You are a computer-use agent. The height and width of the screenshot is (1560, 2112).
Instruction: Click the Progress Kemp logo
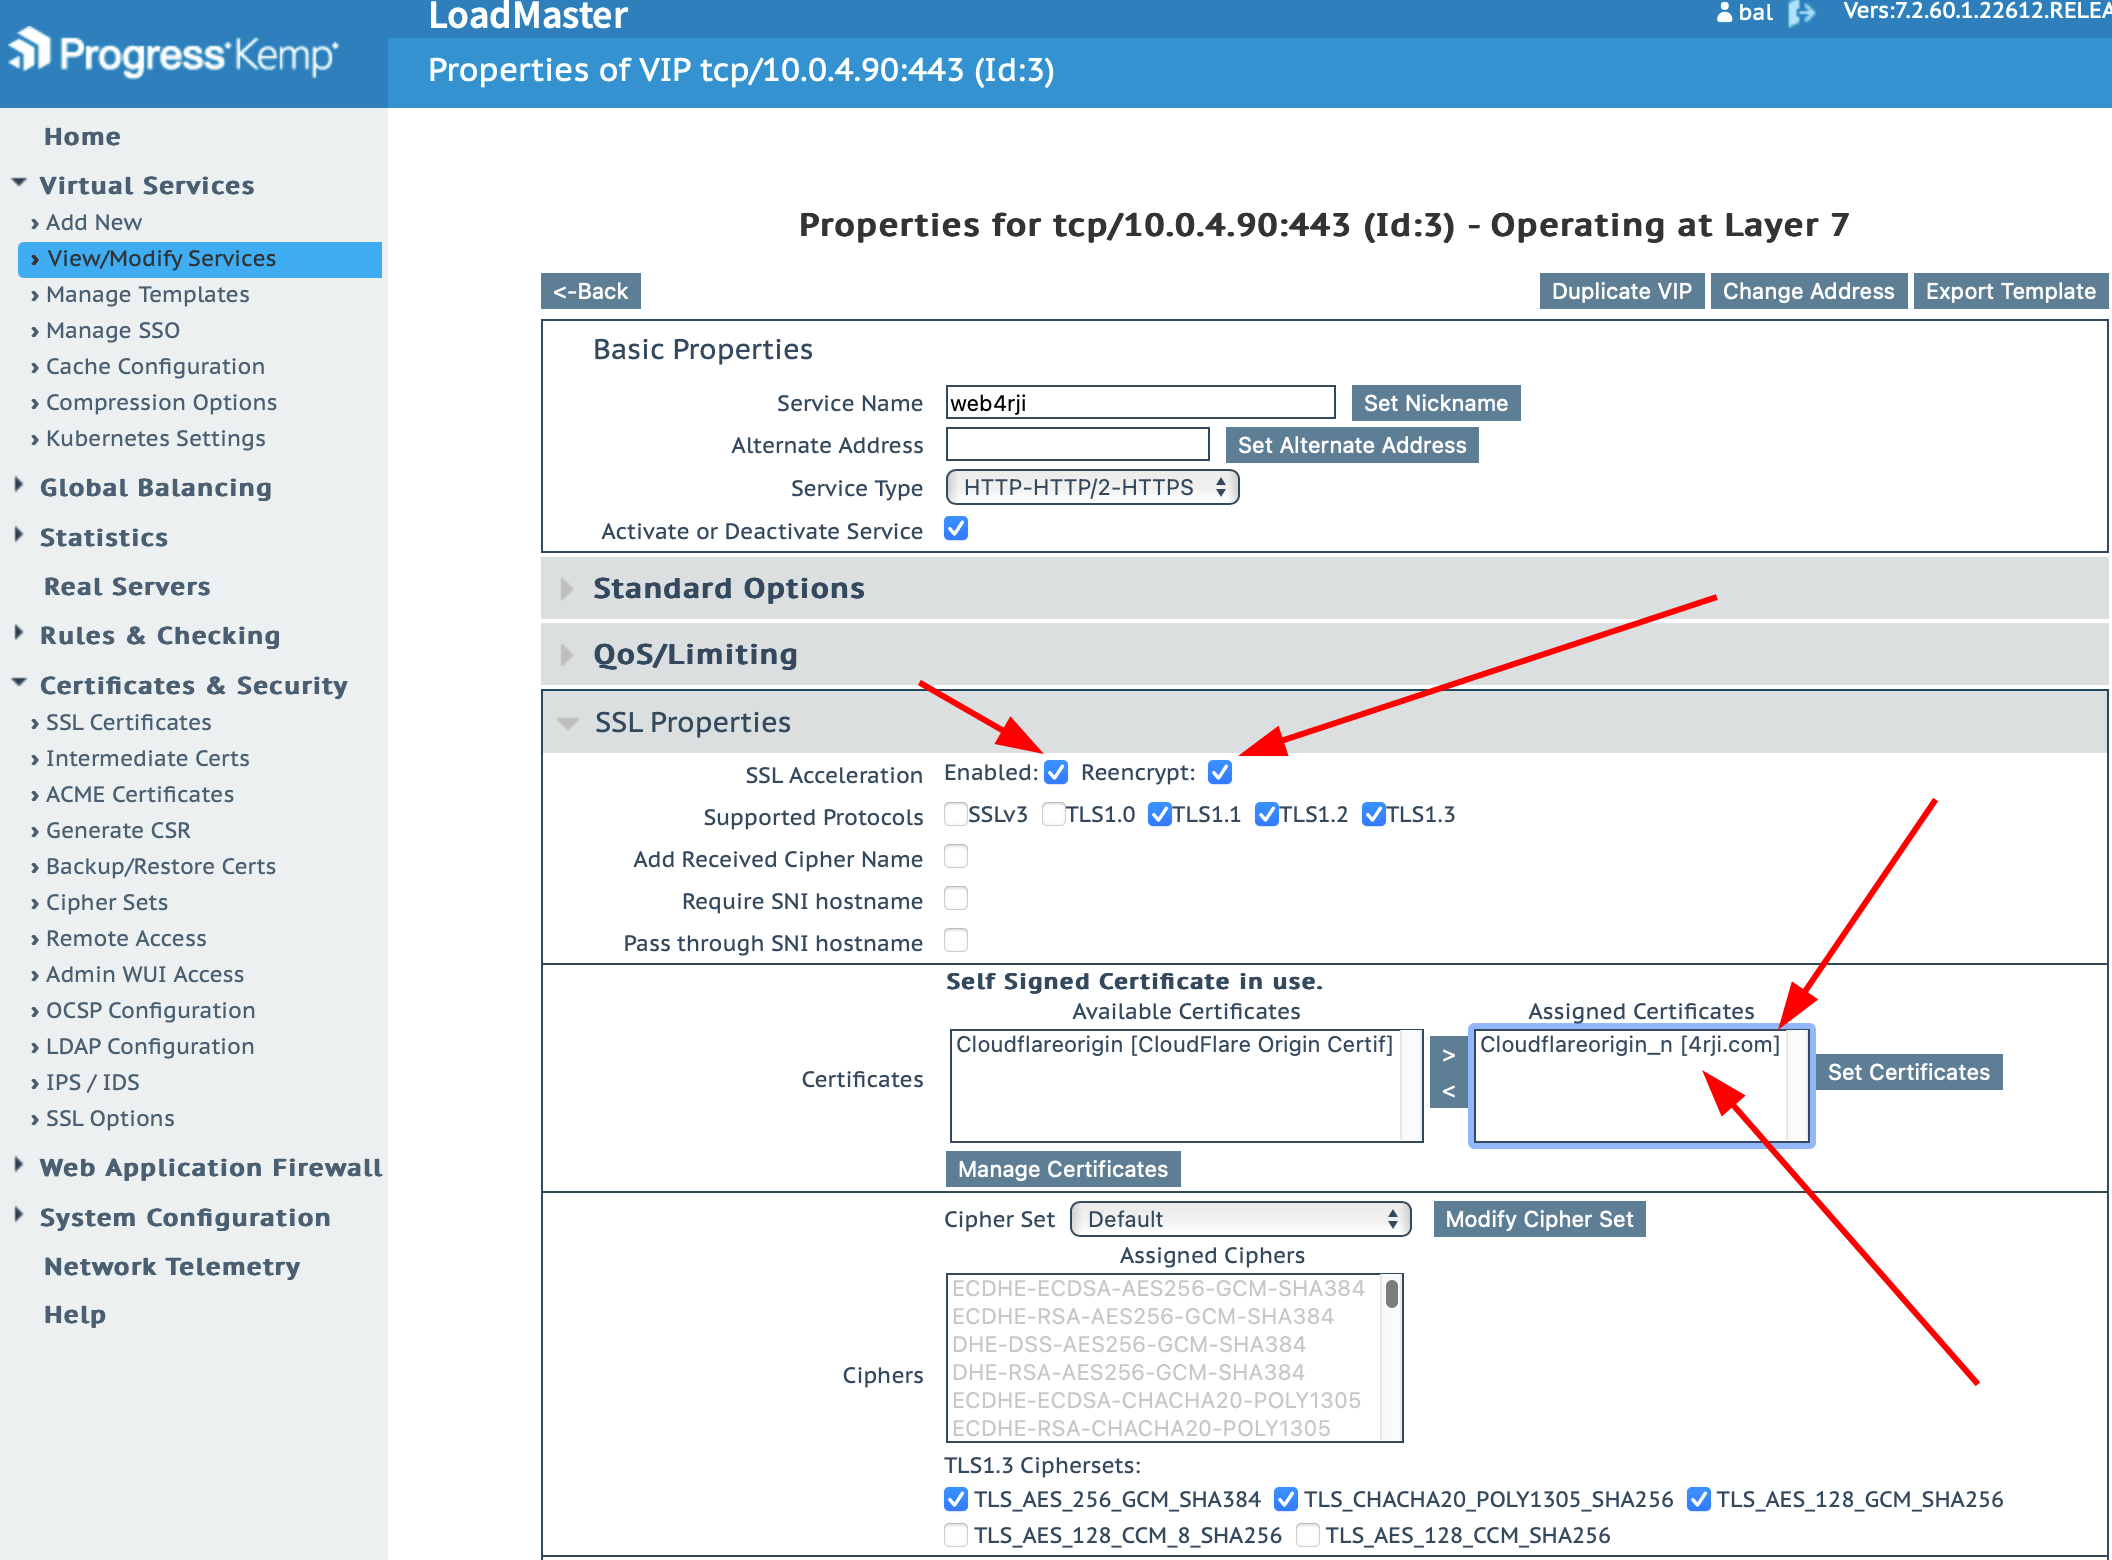click(x=175, y=54)
